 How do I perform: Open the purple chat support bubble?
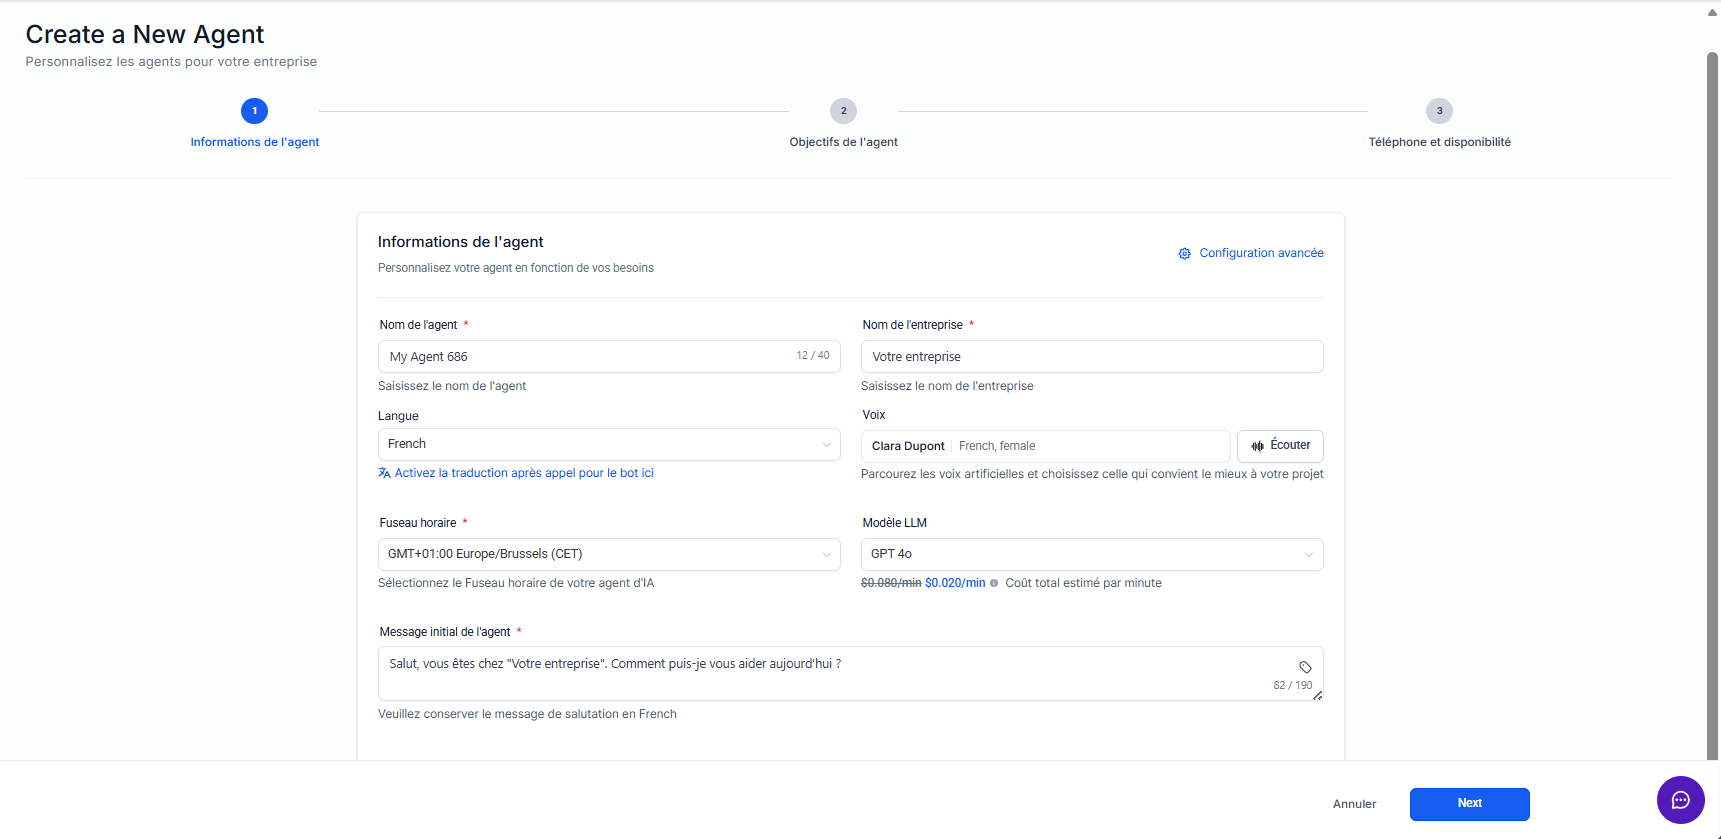point(1680,800)
